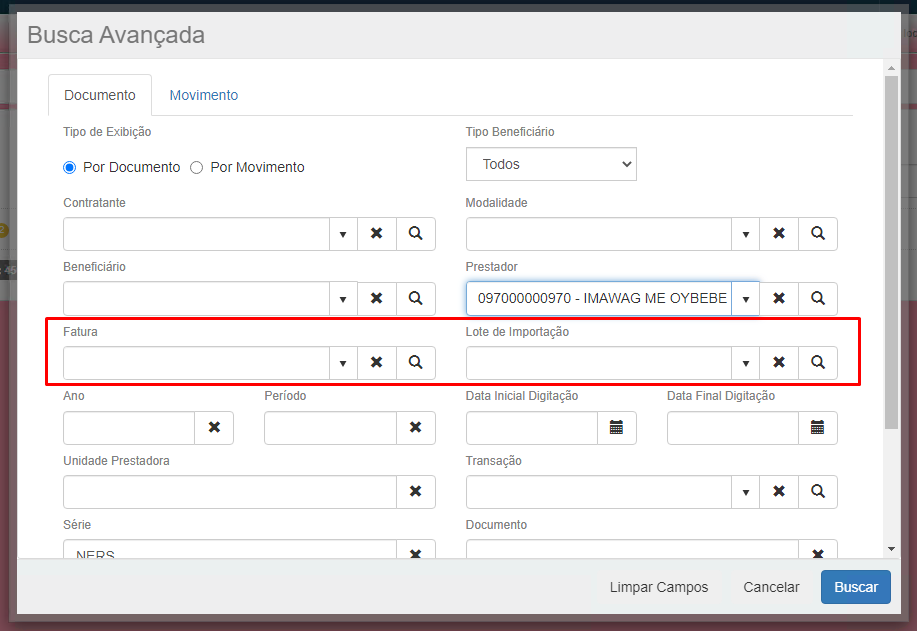Image resolution: width=917 pixels, height=631 pixels.
Task: Clear the Modalidade field with X icon
Action: [x=779, y=234]
